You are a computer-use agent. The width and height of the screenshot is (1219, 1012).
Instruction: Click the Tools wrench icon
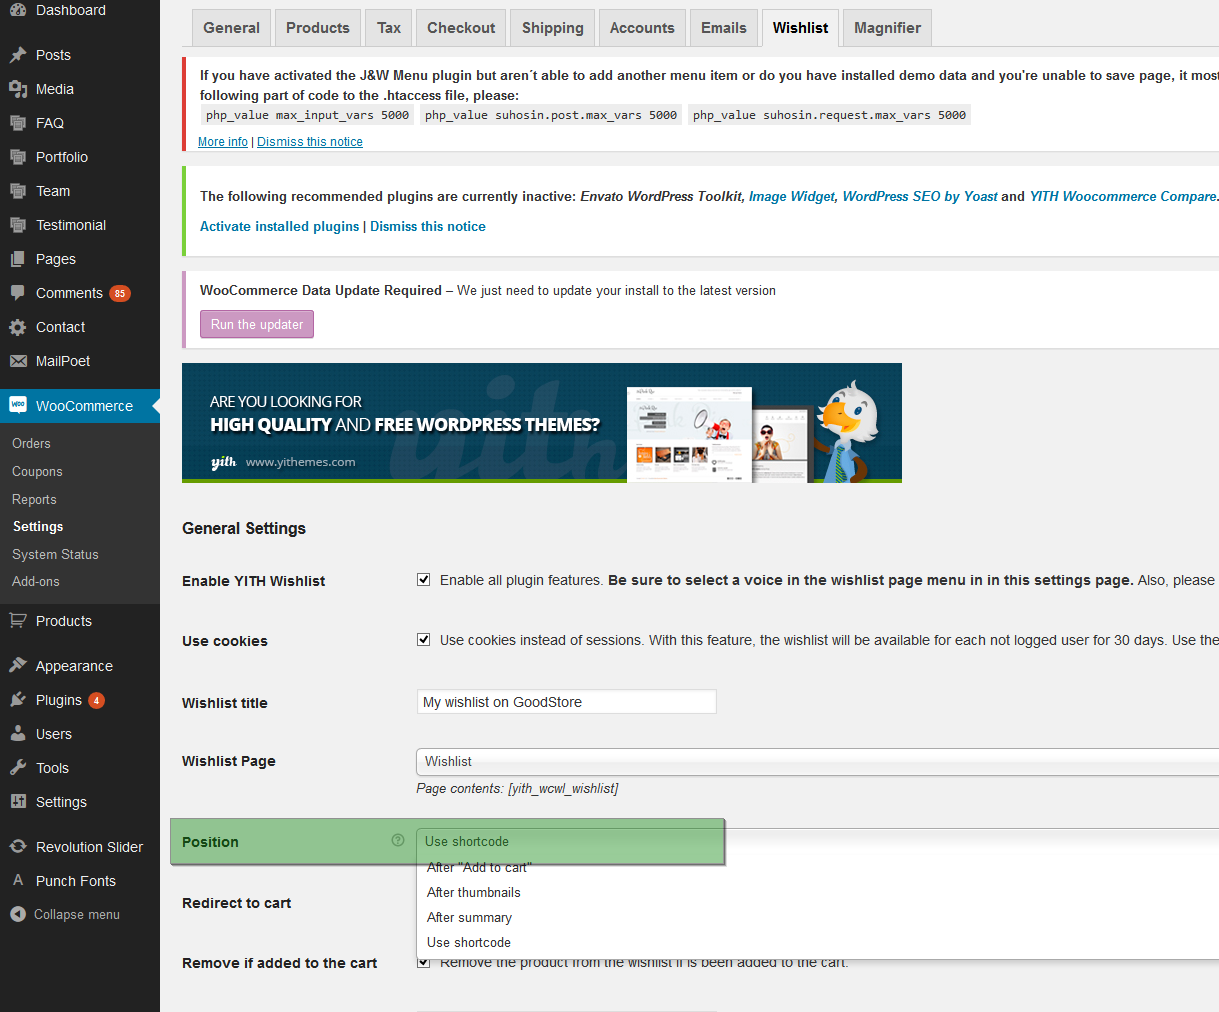[18, 768]
